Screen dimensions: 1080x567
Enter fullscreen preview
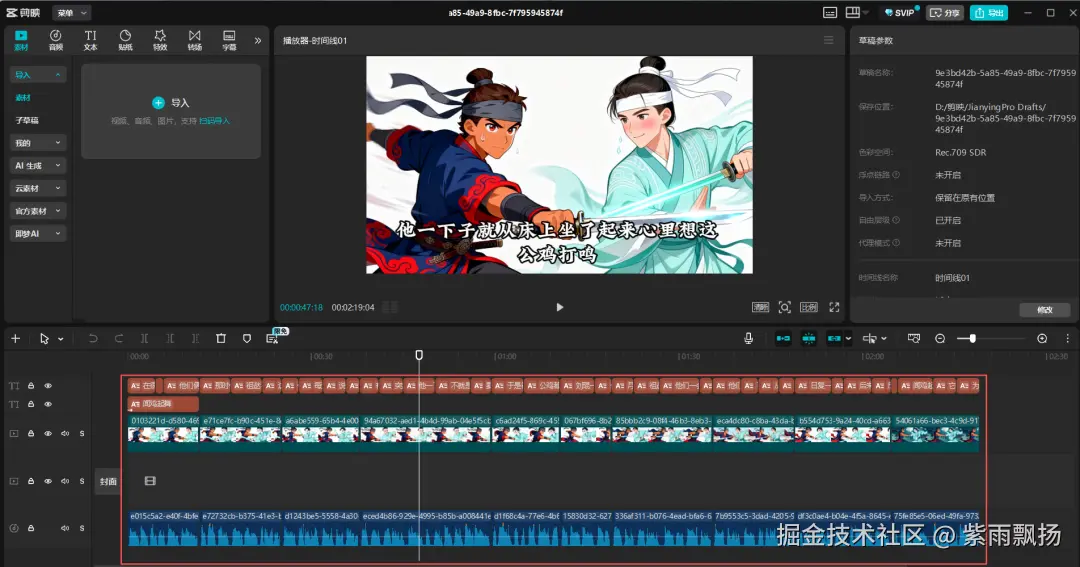point(834,307)
